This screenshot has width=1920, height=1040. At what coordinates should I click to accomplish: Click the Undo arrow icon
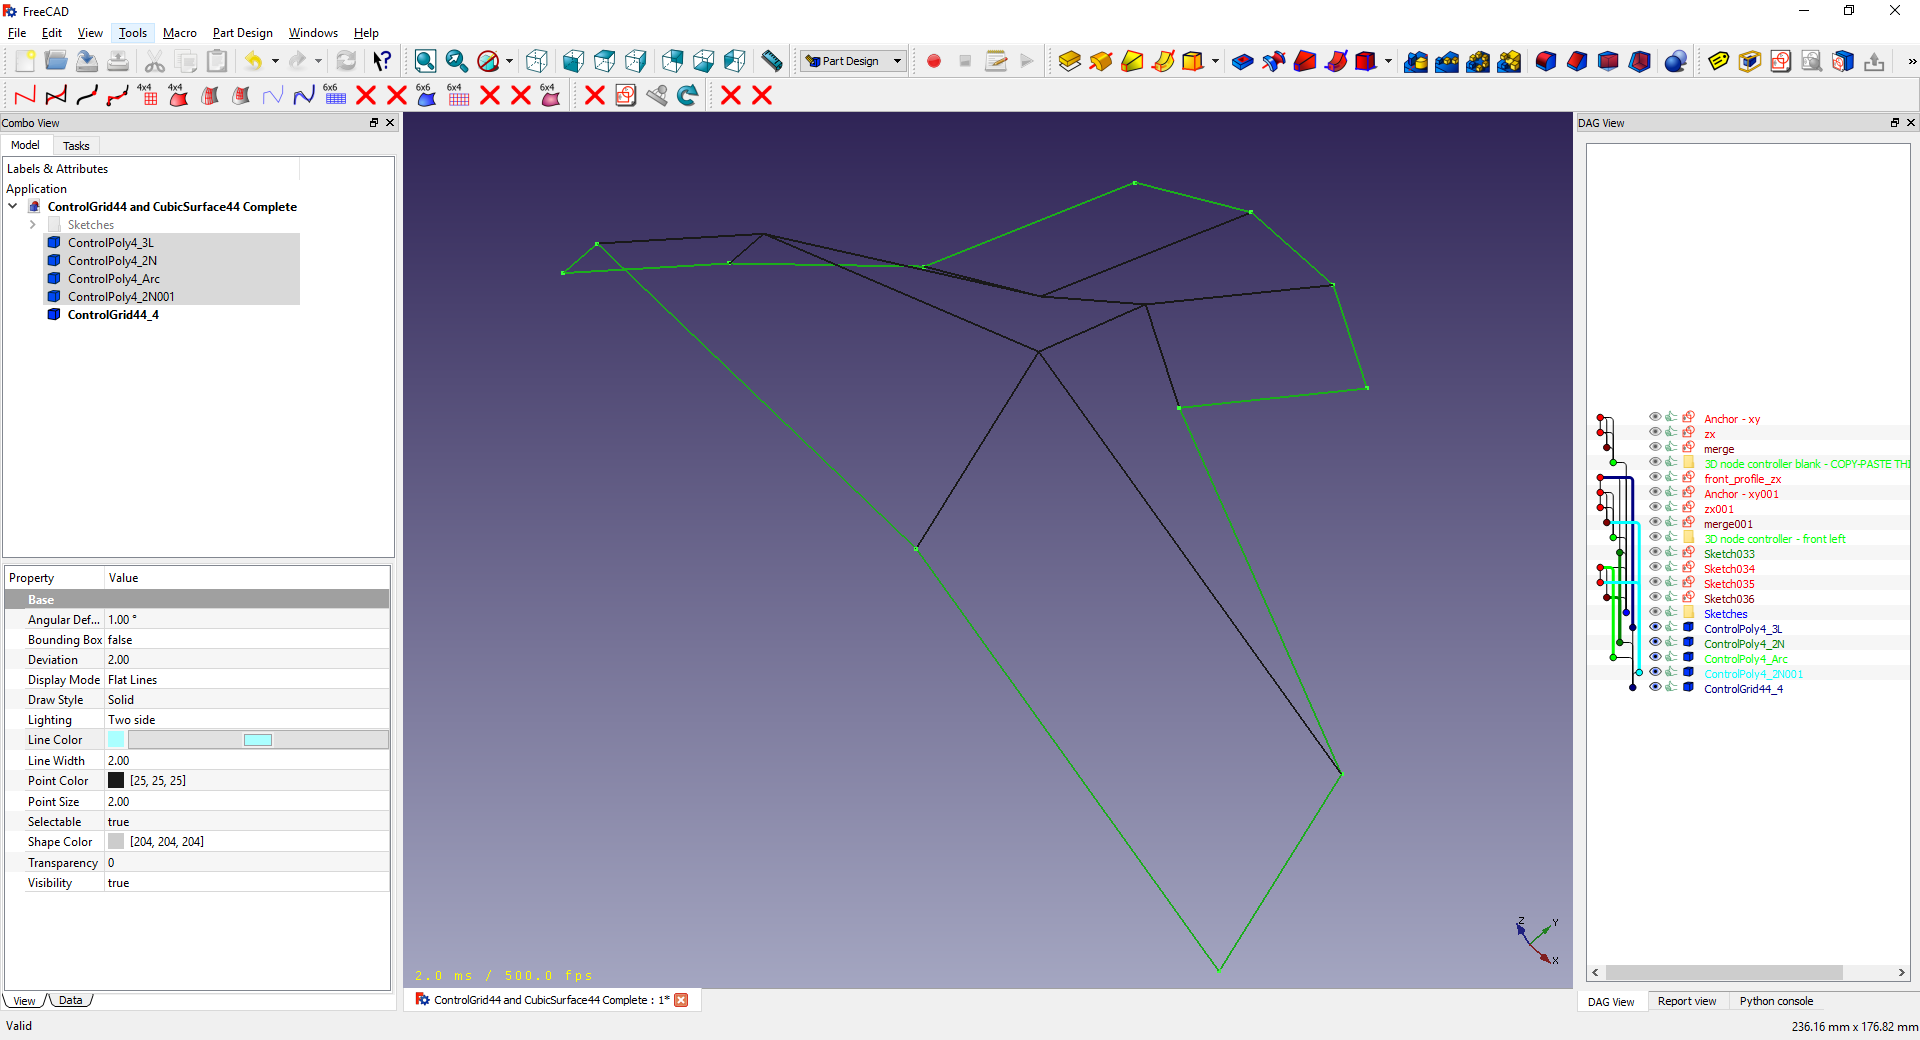click(254, 61)
